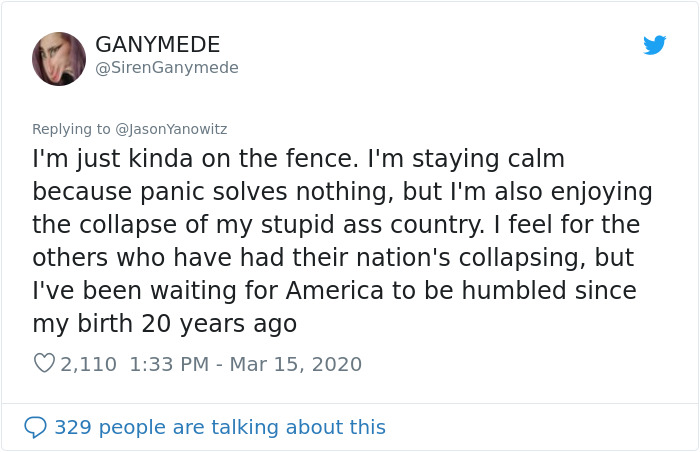Click the 329 conversation count
Viewport: 700px width, 452px height.
coord(71,427)
